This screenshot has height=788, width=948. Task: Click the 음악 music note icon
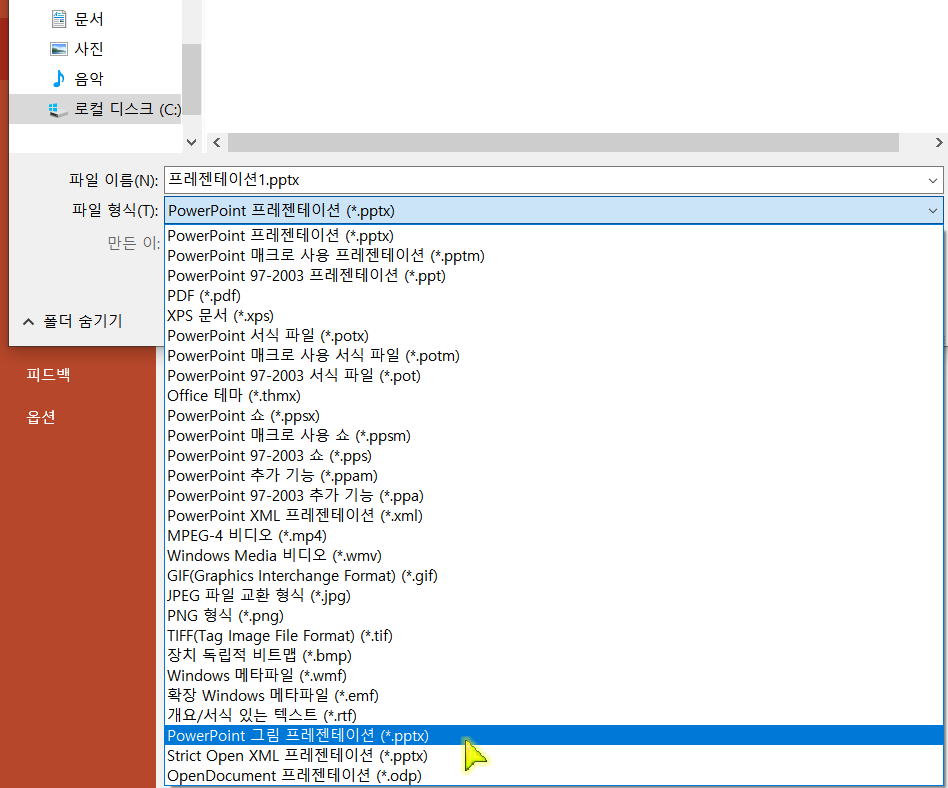point(59,79)
